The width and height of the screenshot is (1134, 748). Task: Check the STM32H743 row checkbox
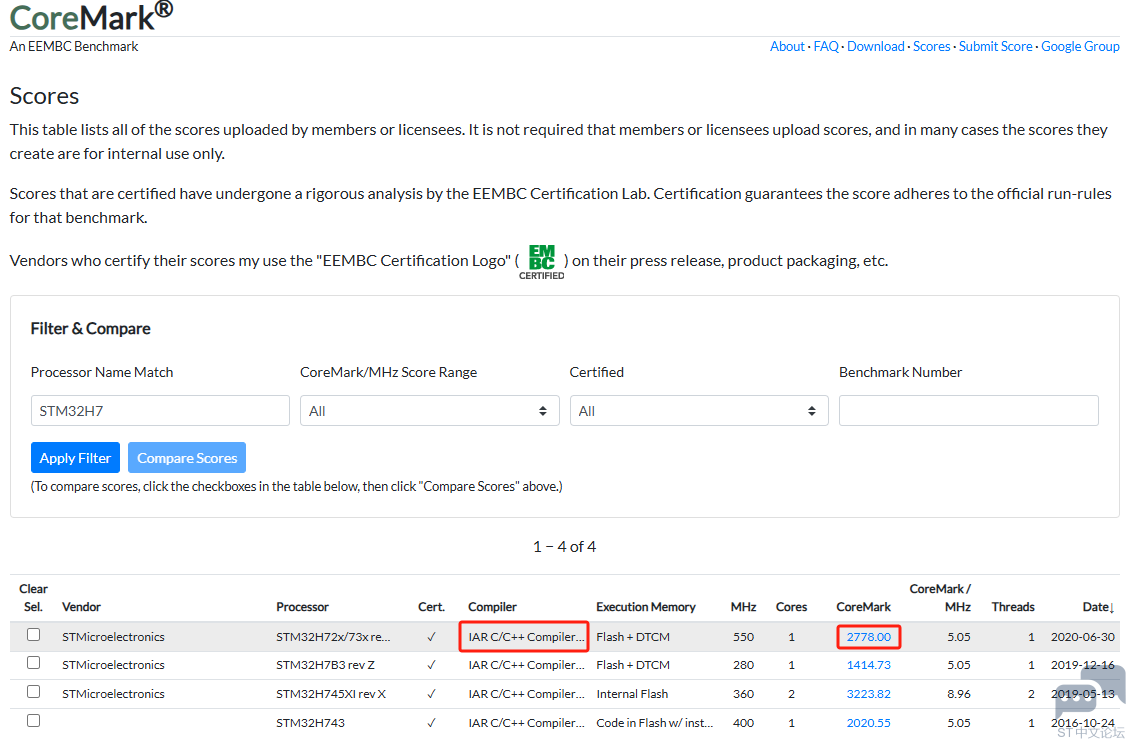tap(33, 721)
